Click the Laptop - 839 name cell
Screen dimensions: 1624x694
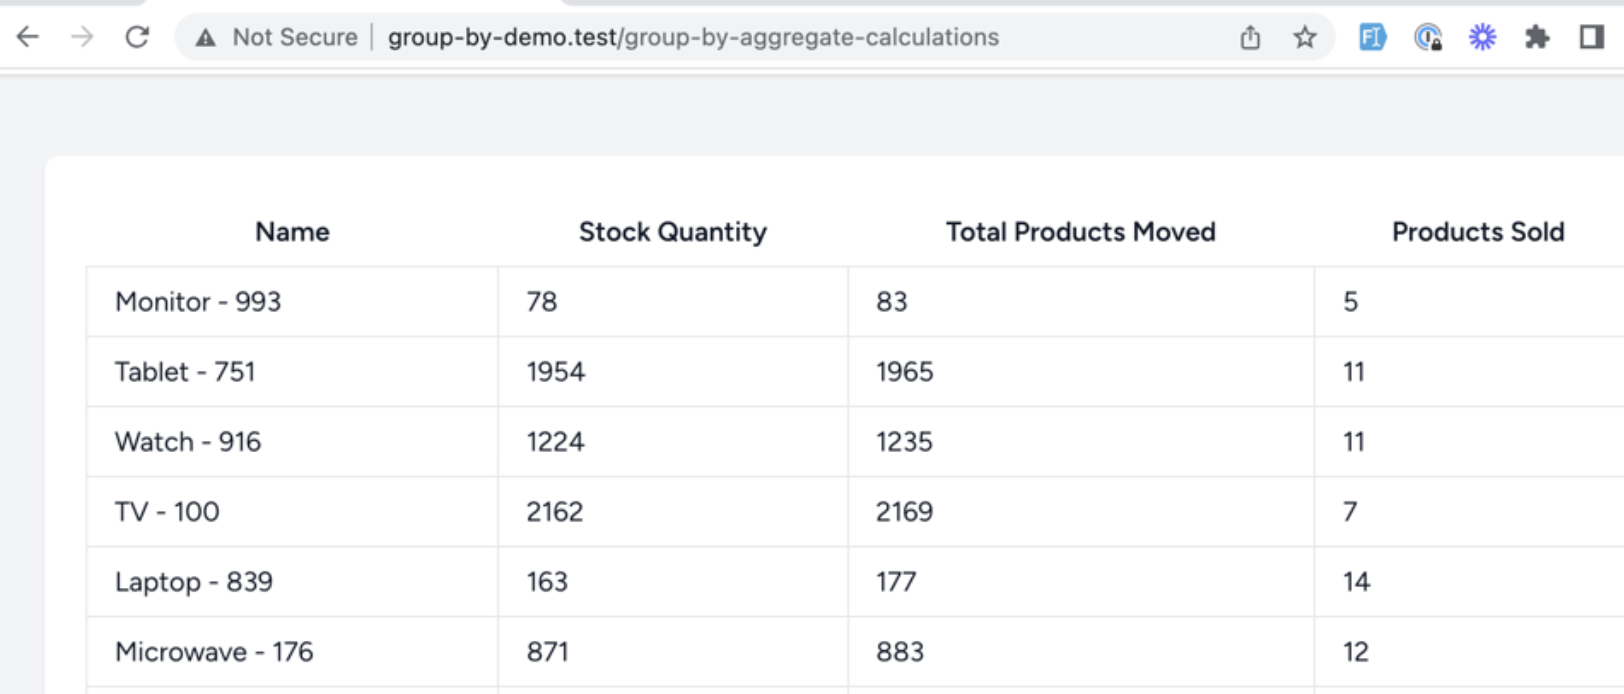(292, 582)
